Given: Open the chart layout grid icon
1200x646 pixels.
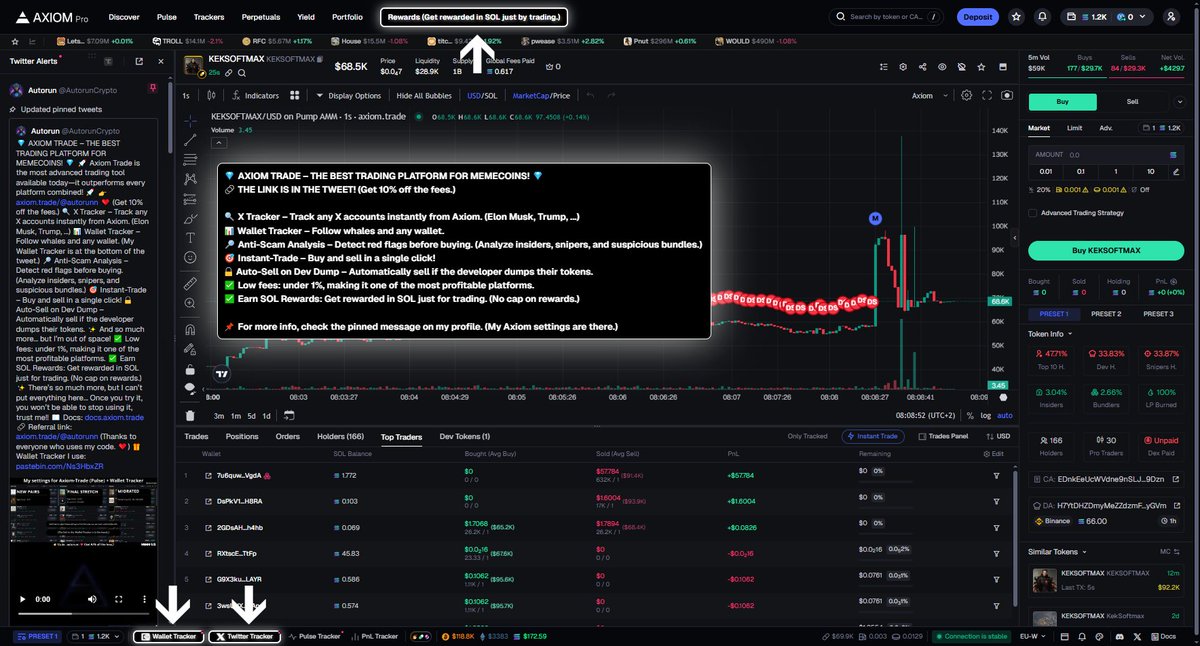Looking at the screenshot, I should (x=295, y=96).
